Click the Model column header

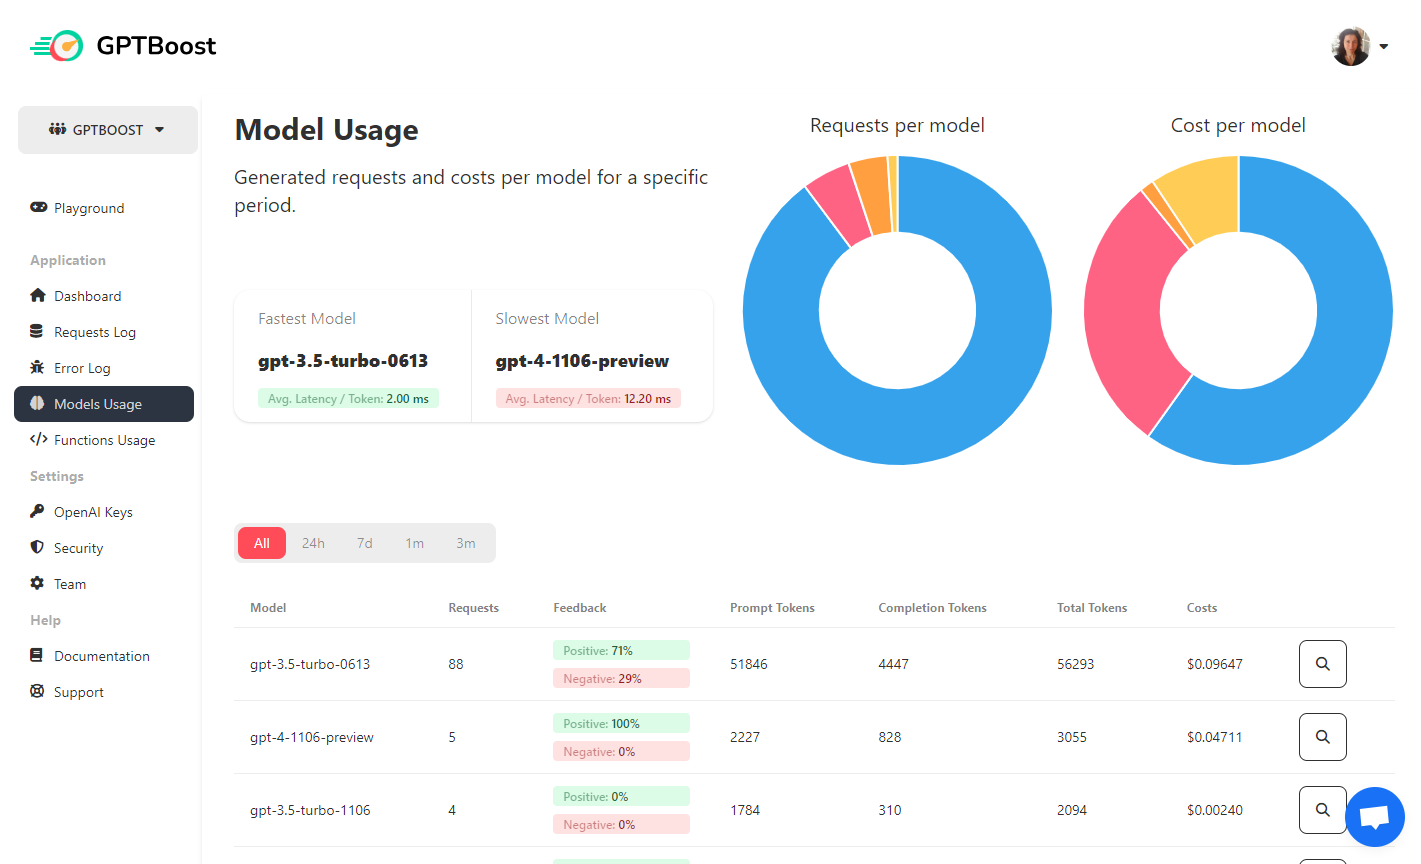coord(268,608)
